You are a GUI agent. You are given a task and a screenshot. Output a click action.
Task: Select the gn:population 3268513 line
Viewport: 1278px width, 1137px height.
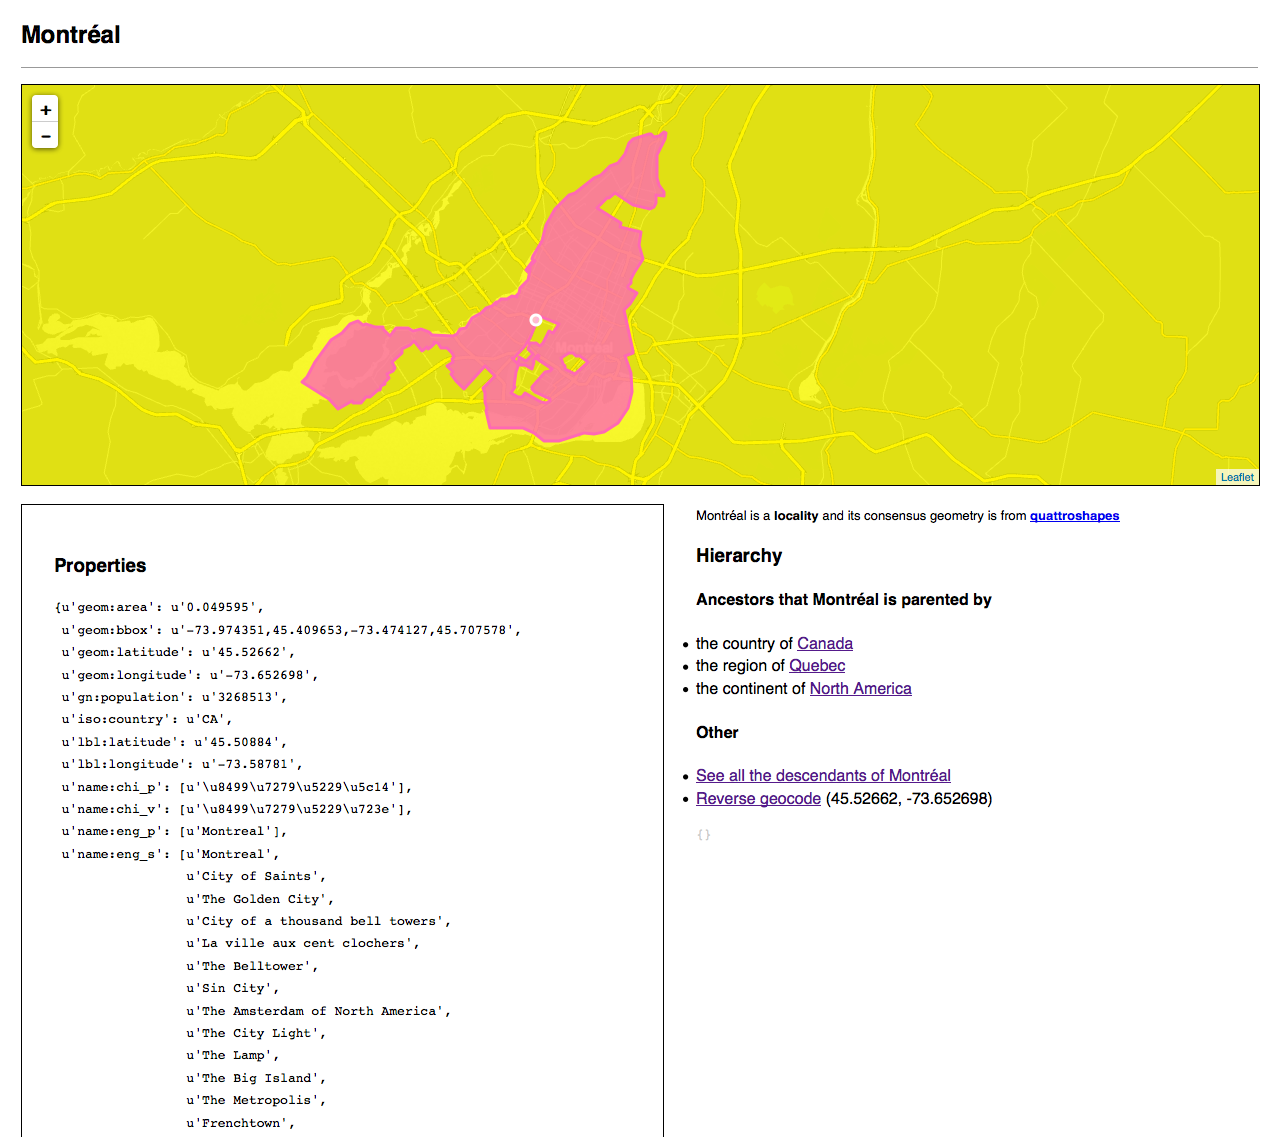174,697
